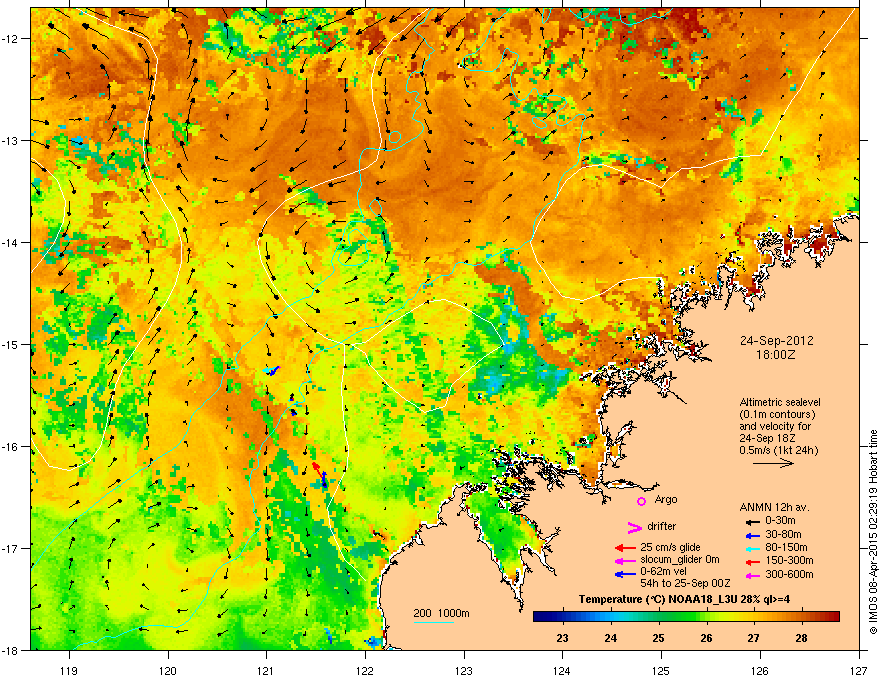Screen dimensions: 880x680
Task: Click latitude axis label -16
Action: 10,447
